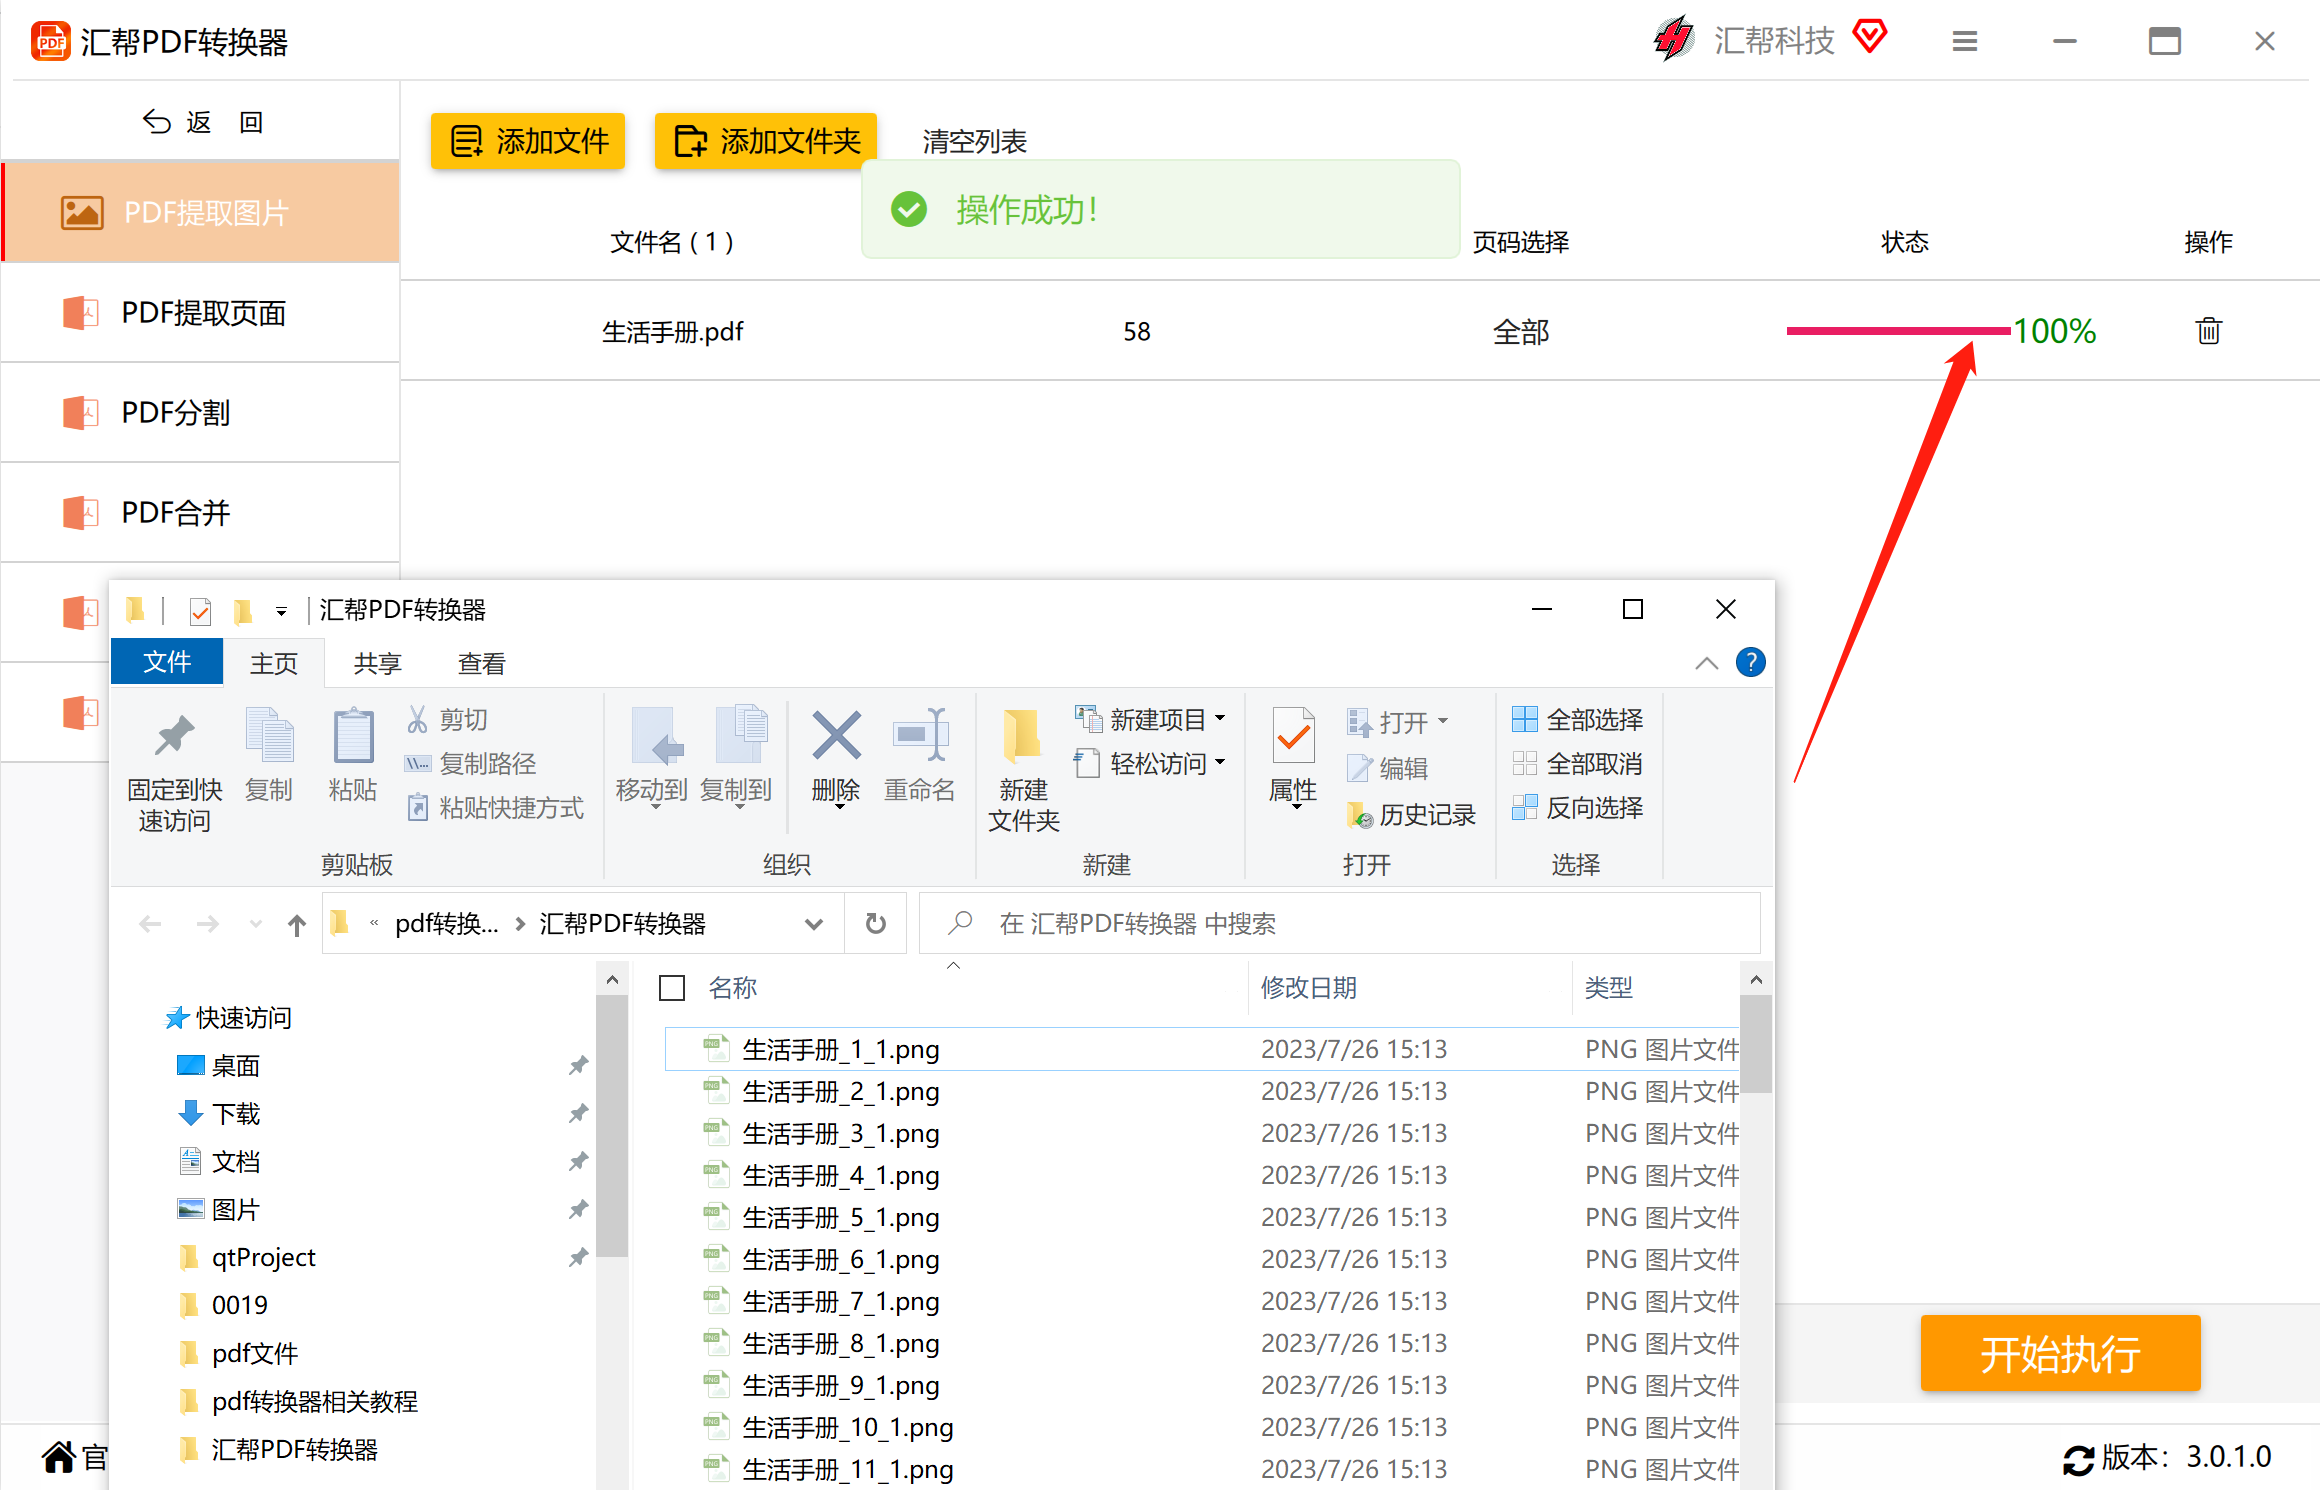
Task: Click the progress bar for 生活手册.pdf
Action: [x=1898, y=331]
